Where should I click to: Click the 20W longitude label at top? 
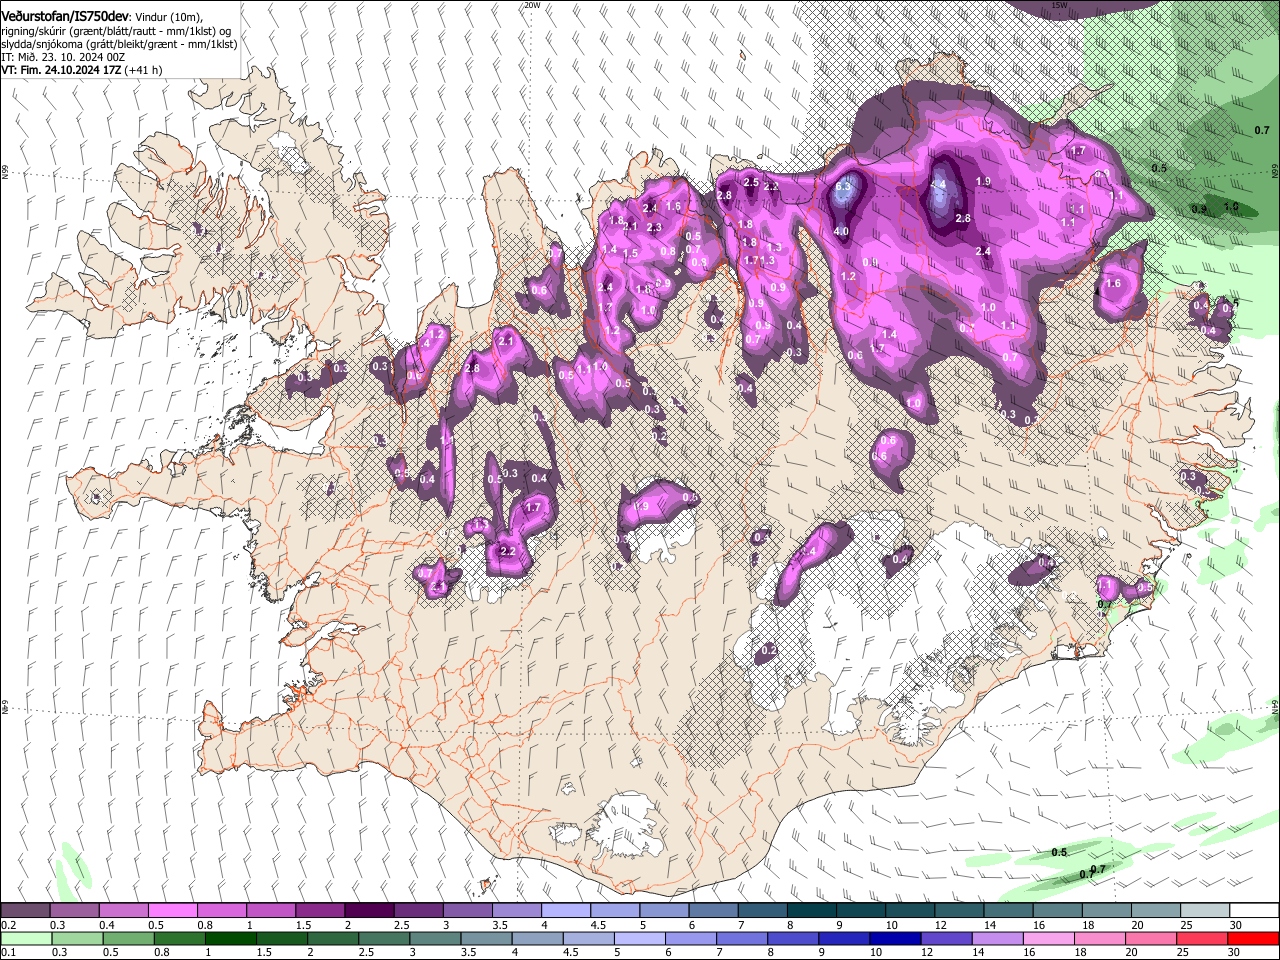532,5
